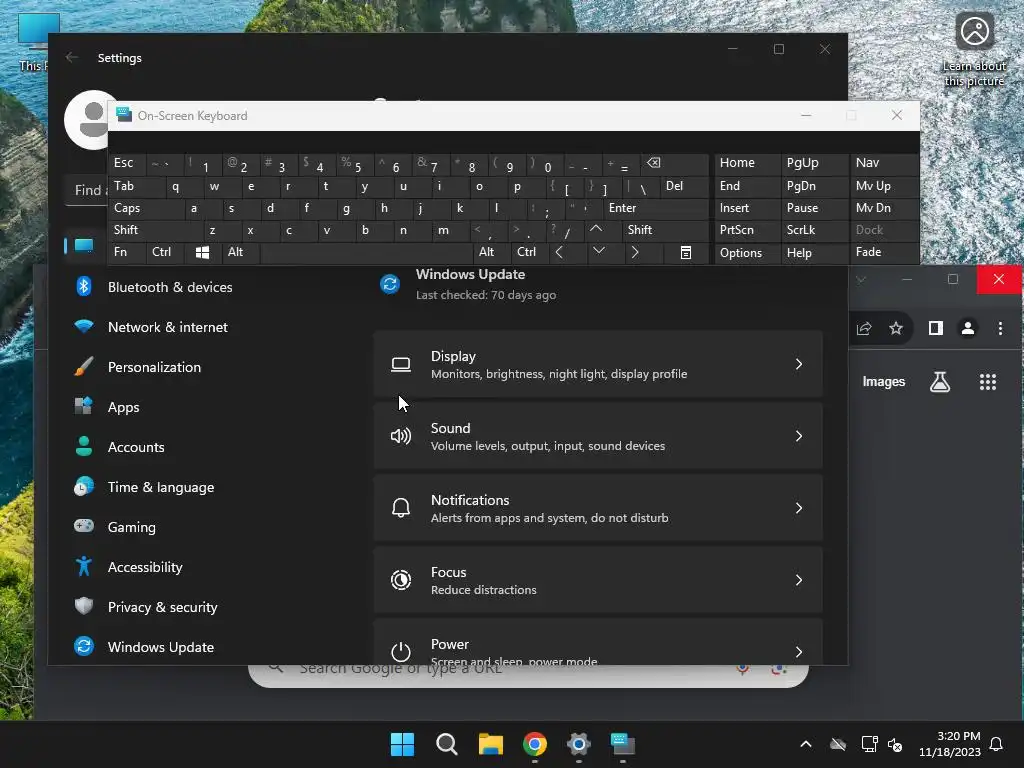Open the Apps settings category
1024x768 pixels.
(123, 408)
